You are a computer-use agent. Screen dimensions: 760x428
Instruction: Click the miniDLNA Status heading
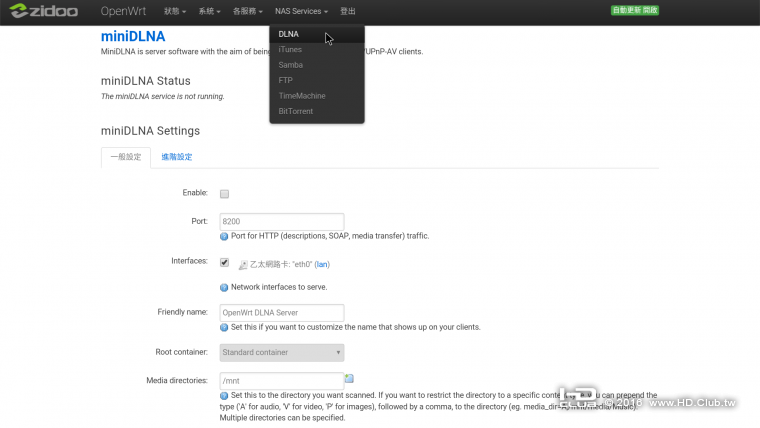[145, 81]
